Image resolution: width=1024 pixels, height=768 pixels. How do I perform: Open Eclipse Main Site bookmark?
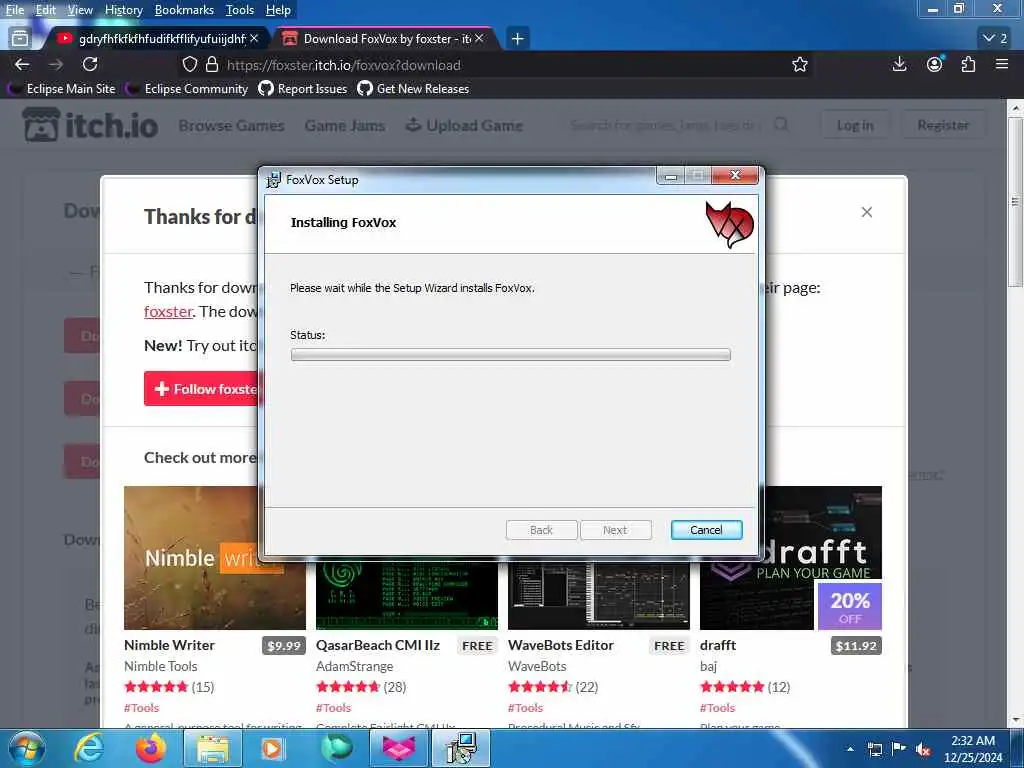[x=63, y=89]
